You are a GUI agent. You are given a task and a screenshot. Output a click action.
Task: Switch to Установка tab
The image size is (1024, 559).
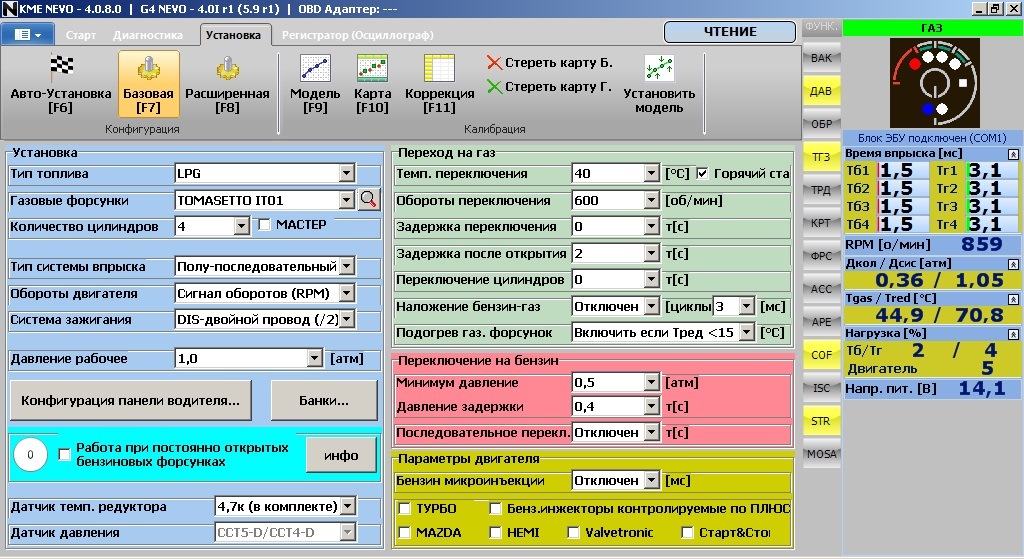pyautogui.click(x=233, y=35)
